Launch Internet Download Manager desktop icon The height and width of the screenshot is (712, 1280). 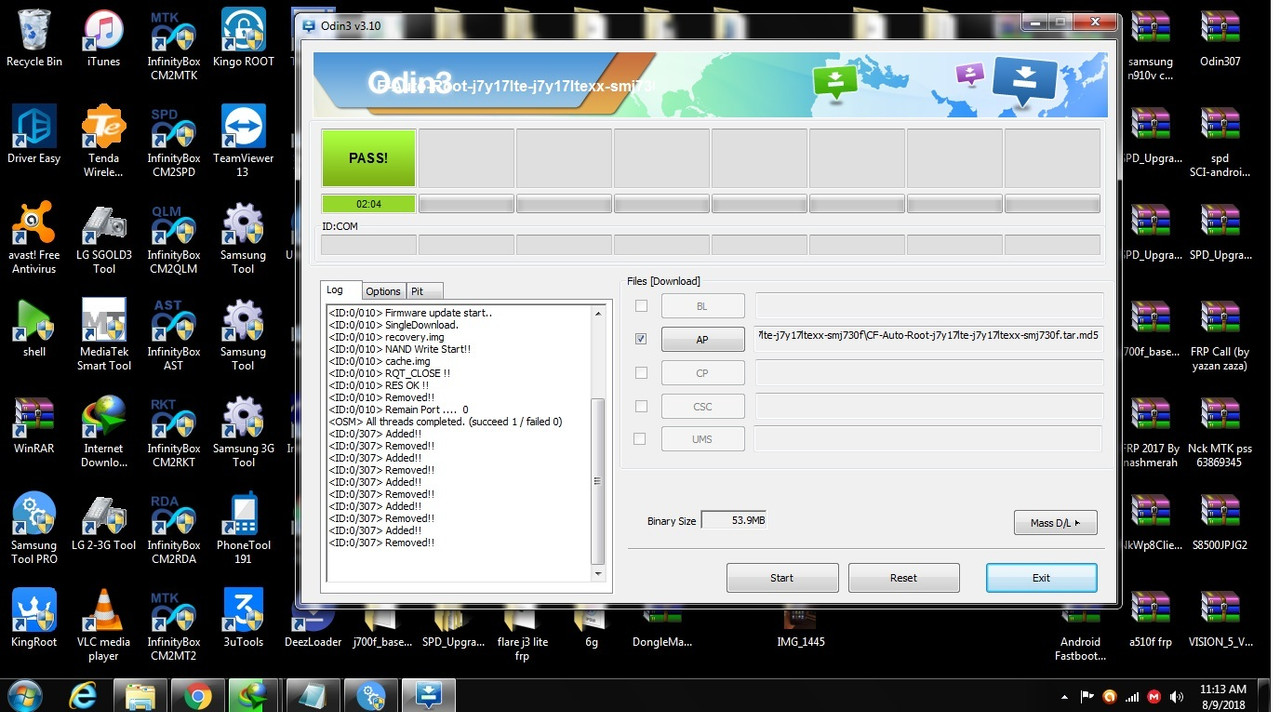(103, 433)
